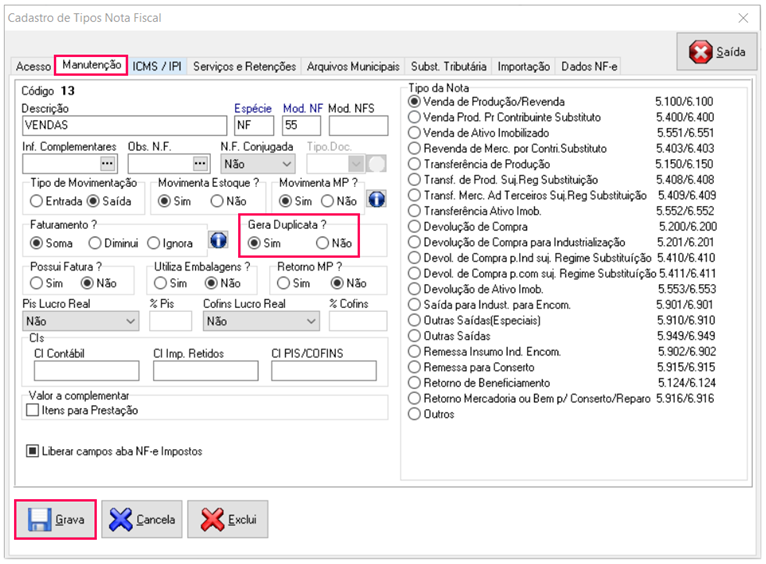766x564 pixels.
Task: Select Não for Gera Duplicata
Action: coord(322,243)
